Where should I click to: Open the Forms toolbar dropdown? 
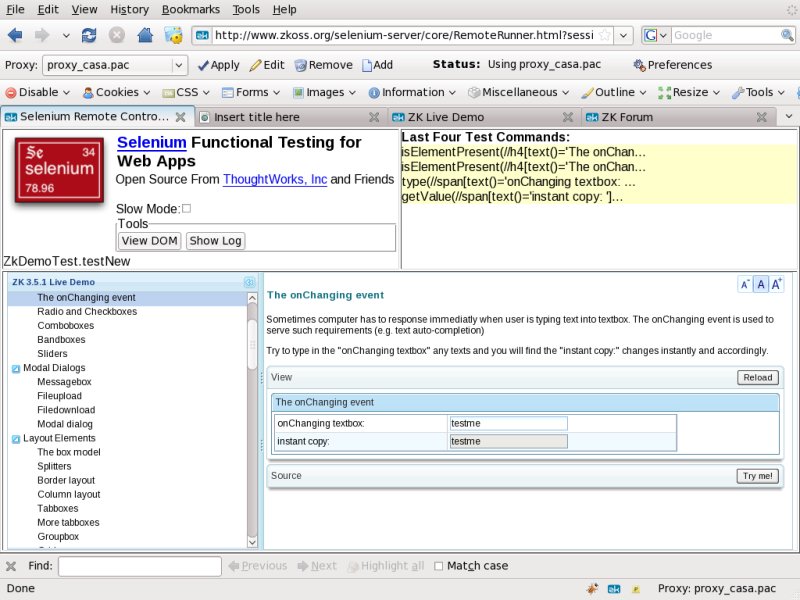(251, 92)
